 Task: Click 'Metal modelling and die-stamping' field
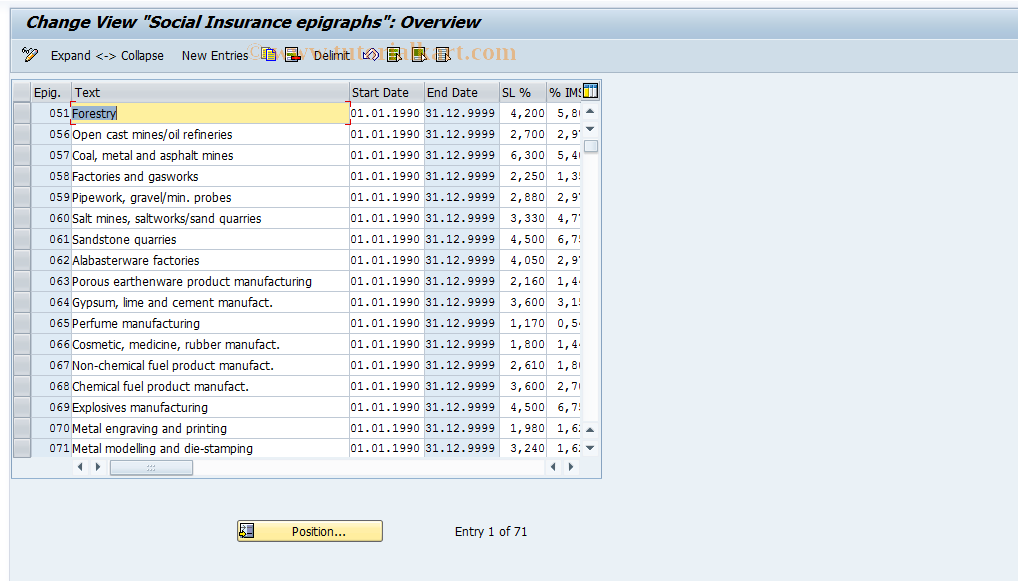click(210, 449)
